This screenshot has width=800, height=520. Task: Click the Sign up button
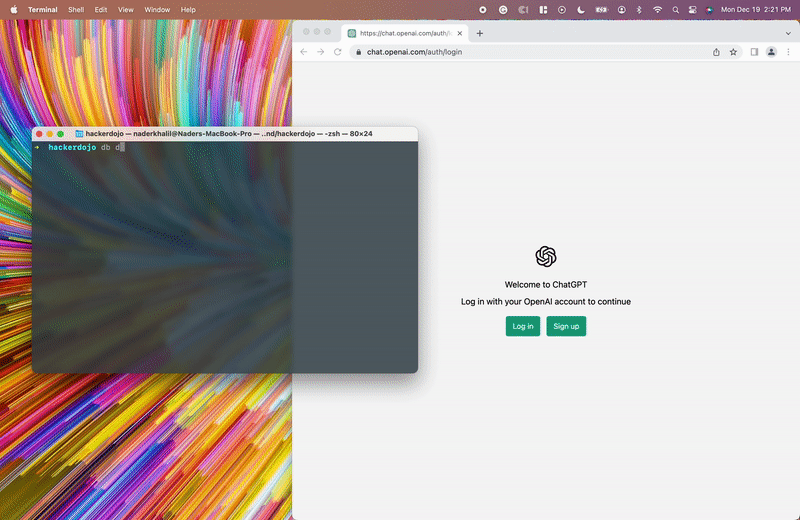(566, 326)
